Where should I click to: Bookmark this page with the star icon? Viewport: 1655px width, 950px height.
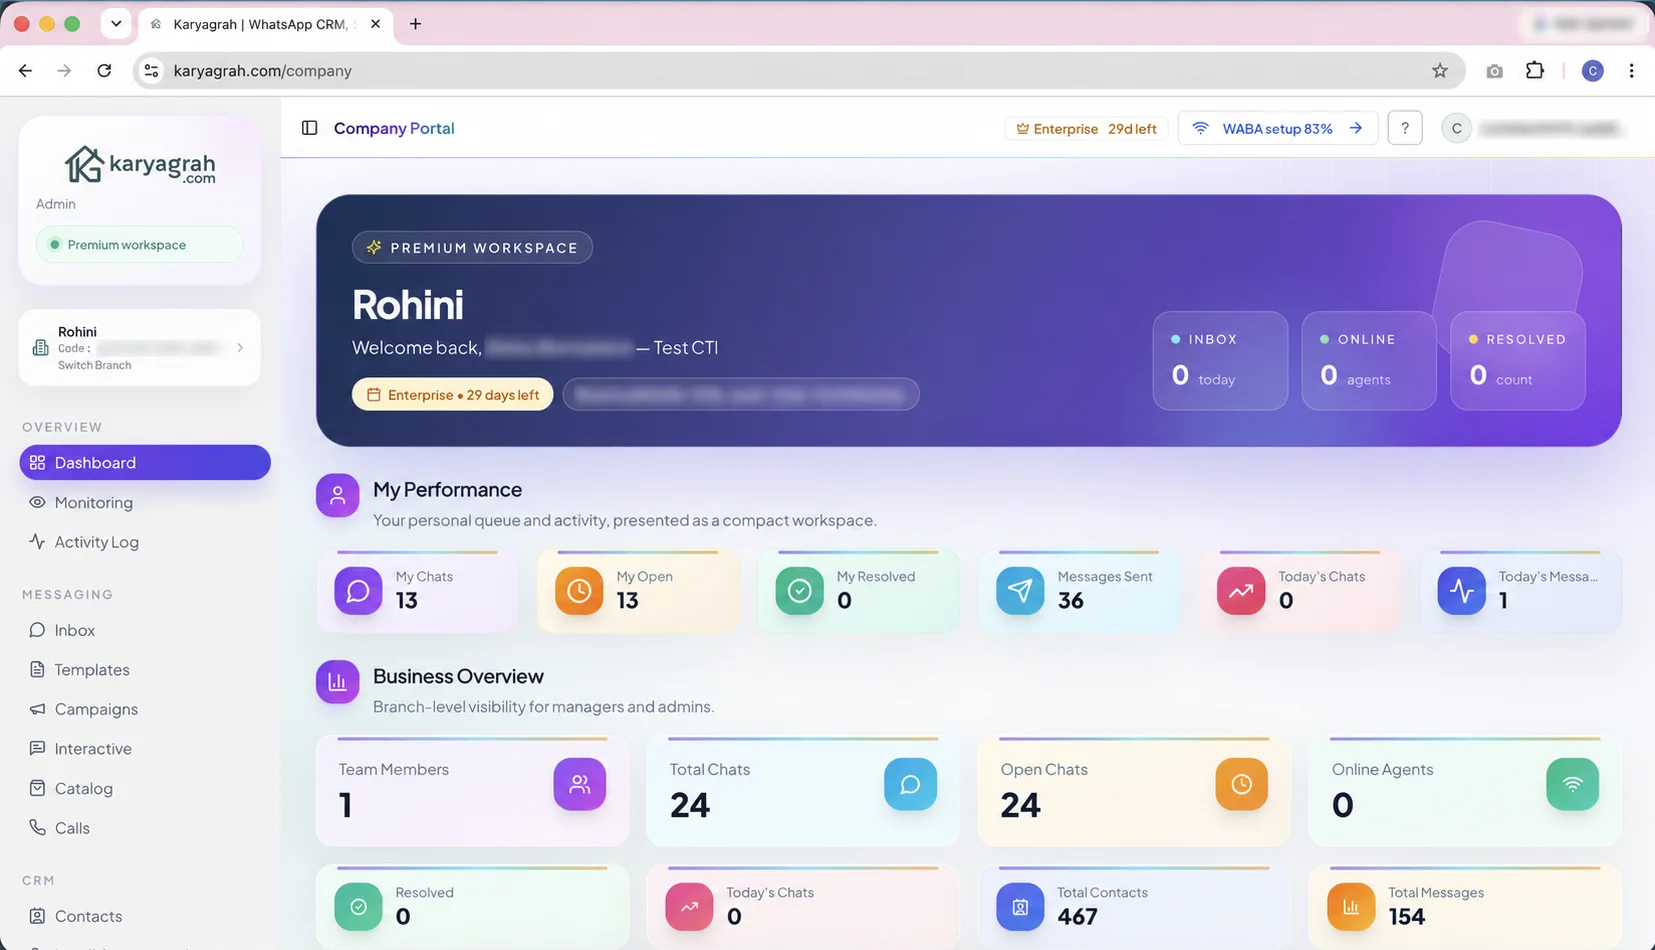pyautogui.click(x=1440, y=70)
